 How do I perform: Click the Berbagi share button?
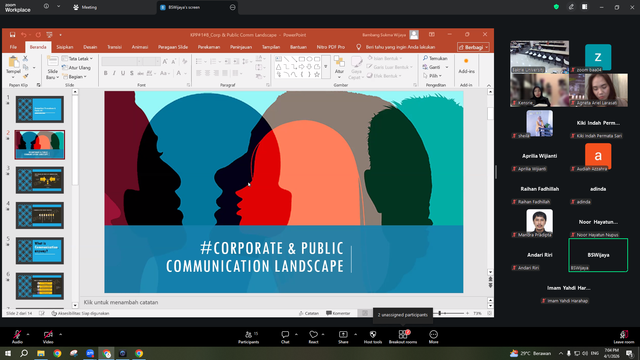[473, 47]
